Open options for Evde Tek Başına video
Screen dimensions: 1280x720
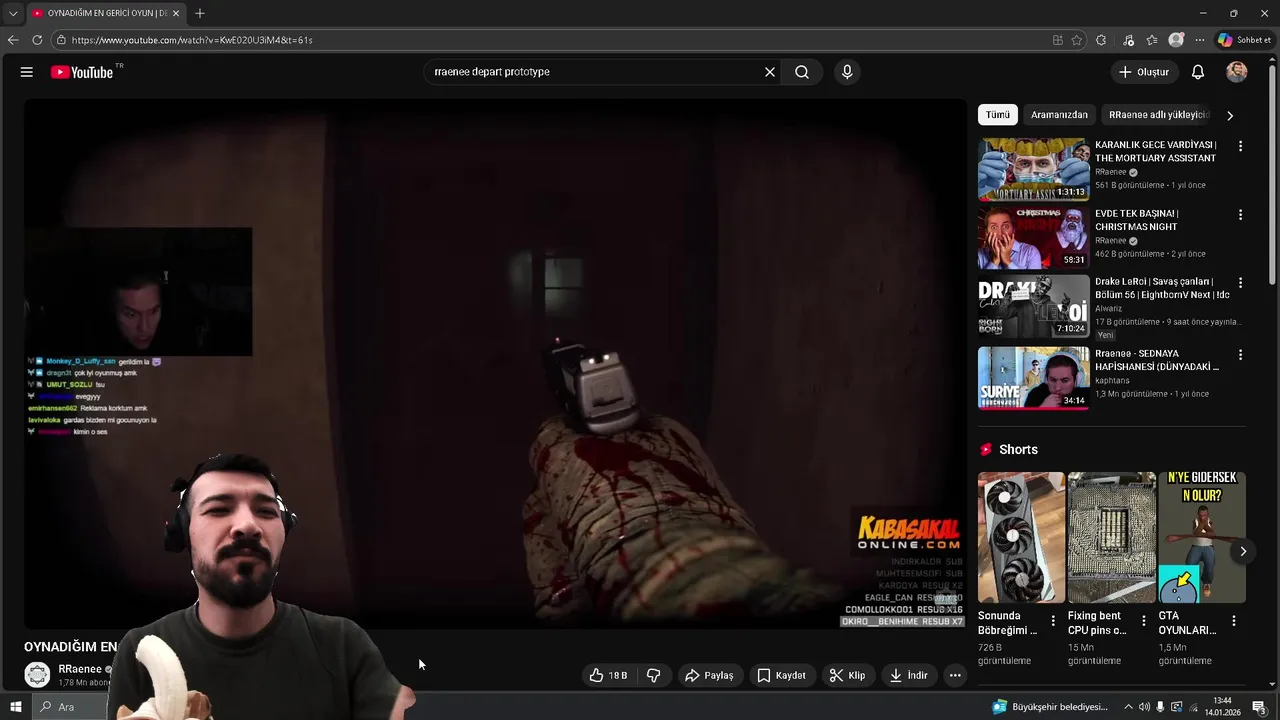tap(1240, 215)
